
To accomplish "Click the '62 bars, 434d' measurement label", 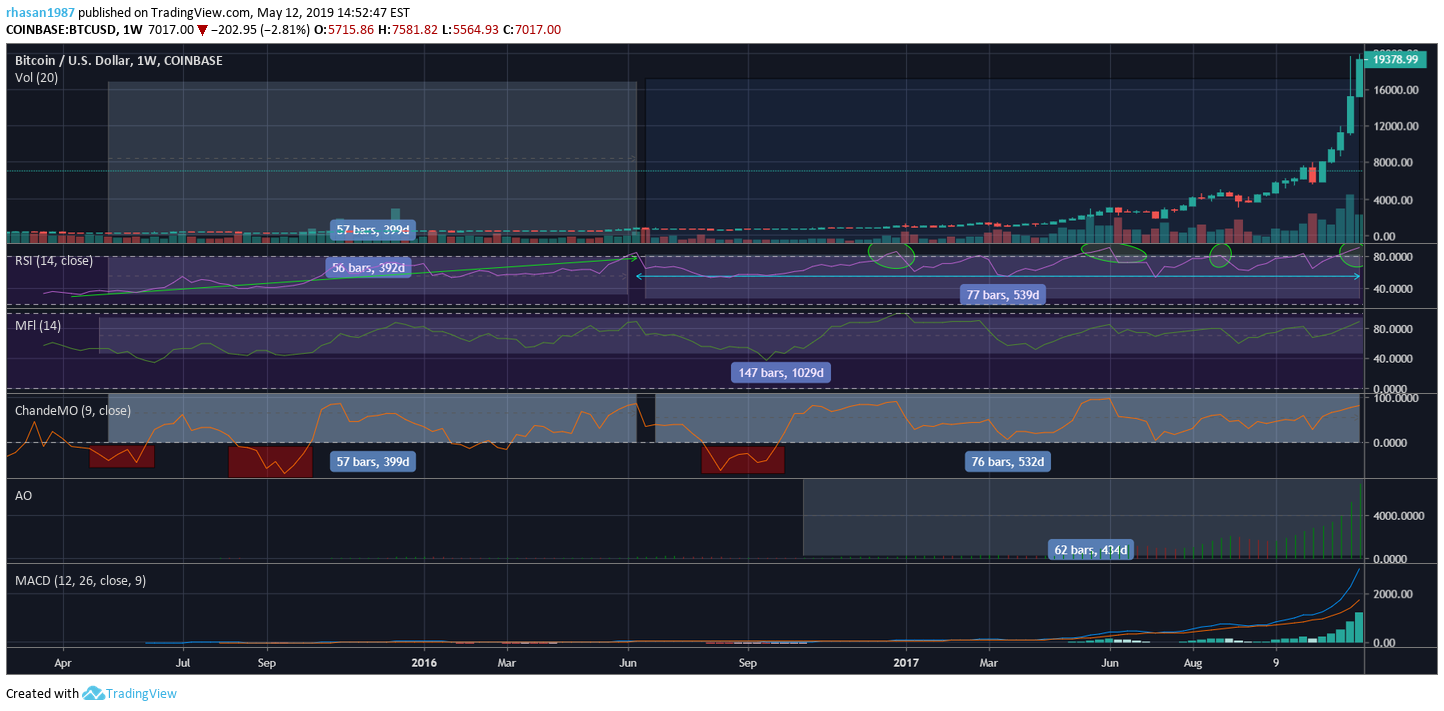I will coord(1091,550).
